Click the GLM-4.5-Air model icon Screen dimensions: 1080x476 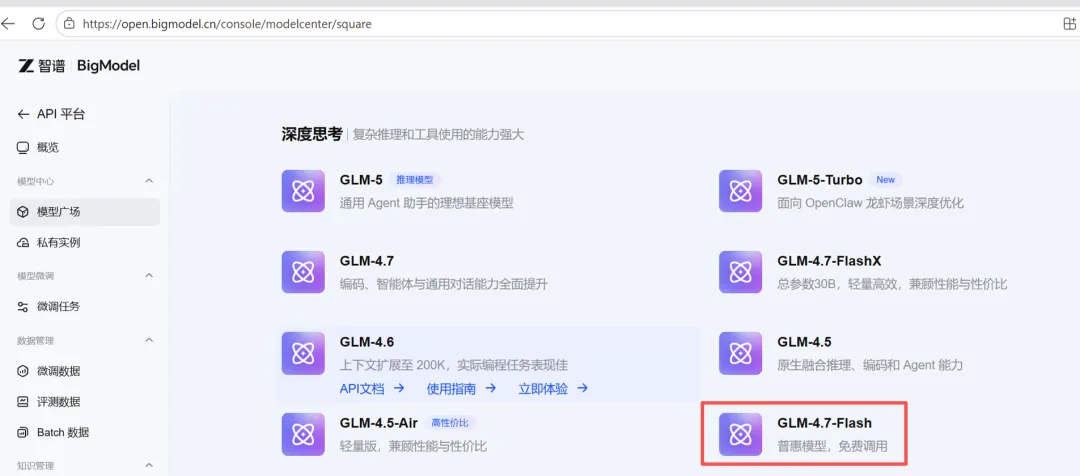click(303, 434)
